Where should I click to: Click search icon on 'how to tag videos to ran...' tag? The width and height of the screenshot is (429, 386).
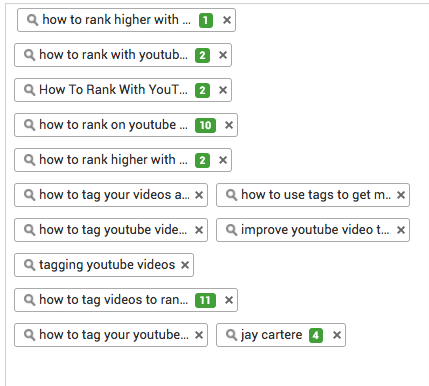coord(30,300)
